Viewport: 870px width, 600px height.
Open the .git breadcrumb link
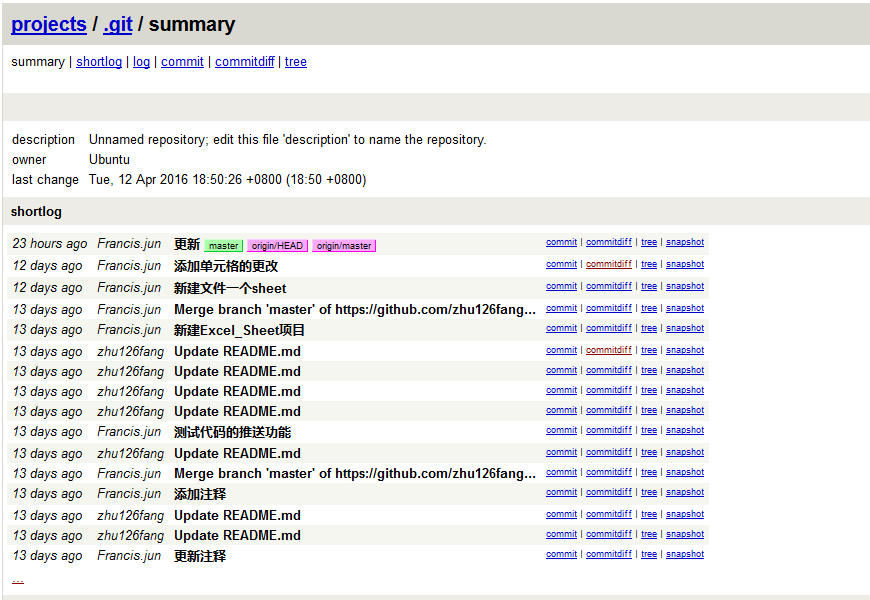click(118, 24)
